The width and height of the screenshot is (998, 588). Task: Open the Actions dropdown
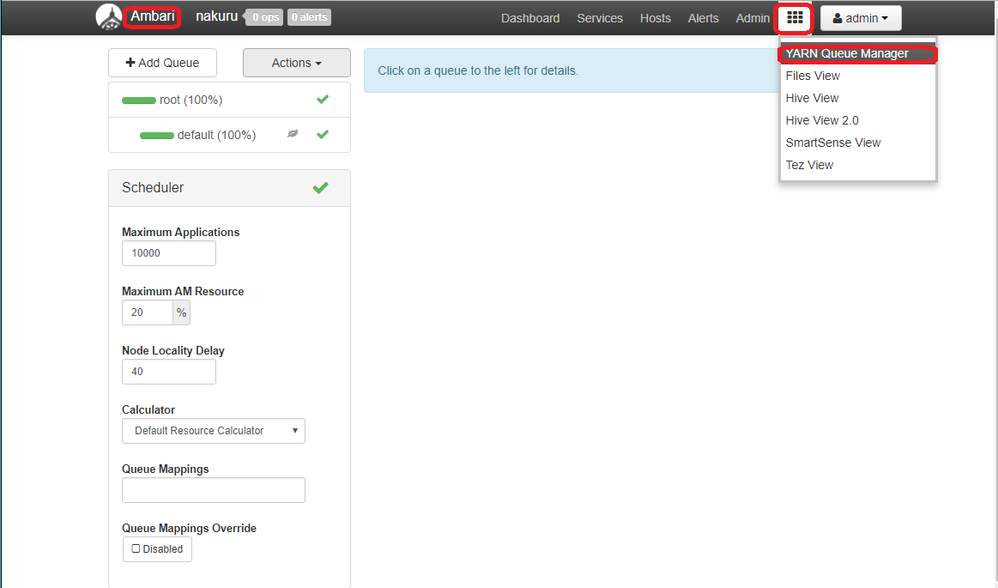point(297,62)
